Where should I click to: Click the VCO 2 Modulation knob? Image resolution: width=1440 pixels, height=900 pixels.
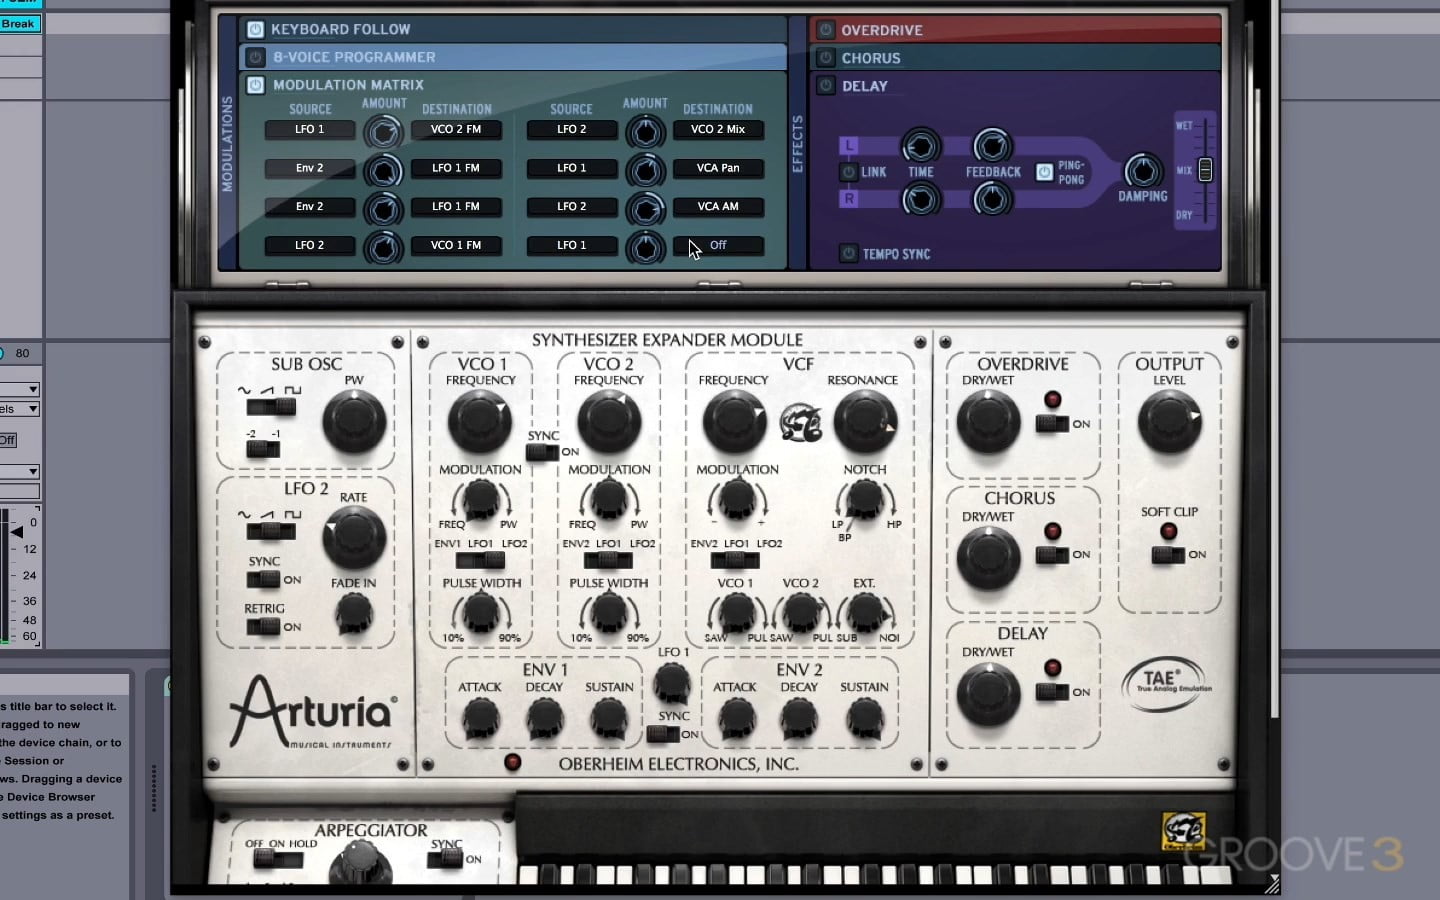(609, 498)
